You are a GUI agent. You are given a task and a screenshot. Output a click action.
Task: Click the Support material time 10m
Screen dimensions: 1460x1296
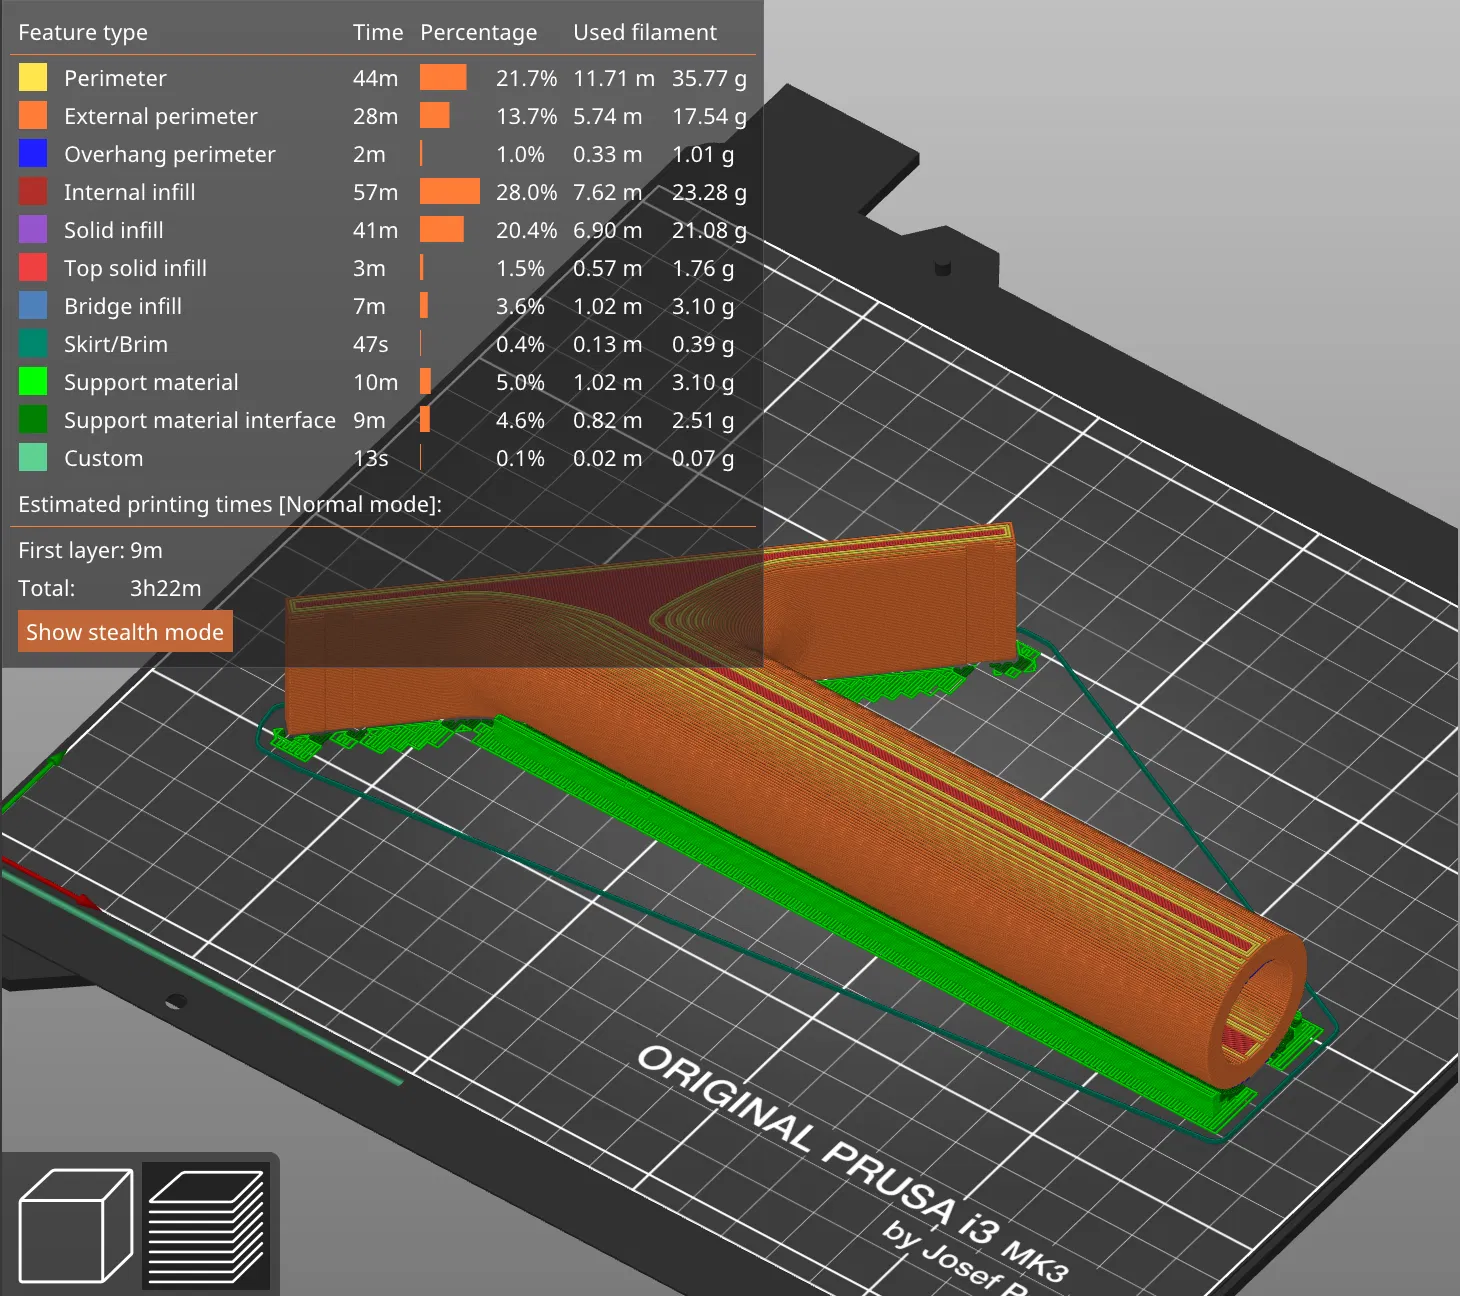pos(376,382)
